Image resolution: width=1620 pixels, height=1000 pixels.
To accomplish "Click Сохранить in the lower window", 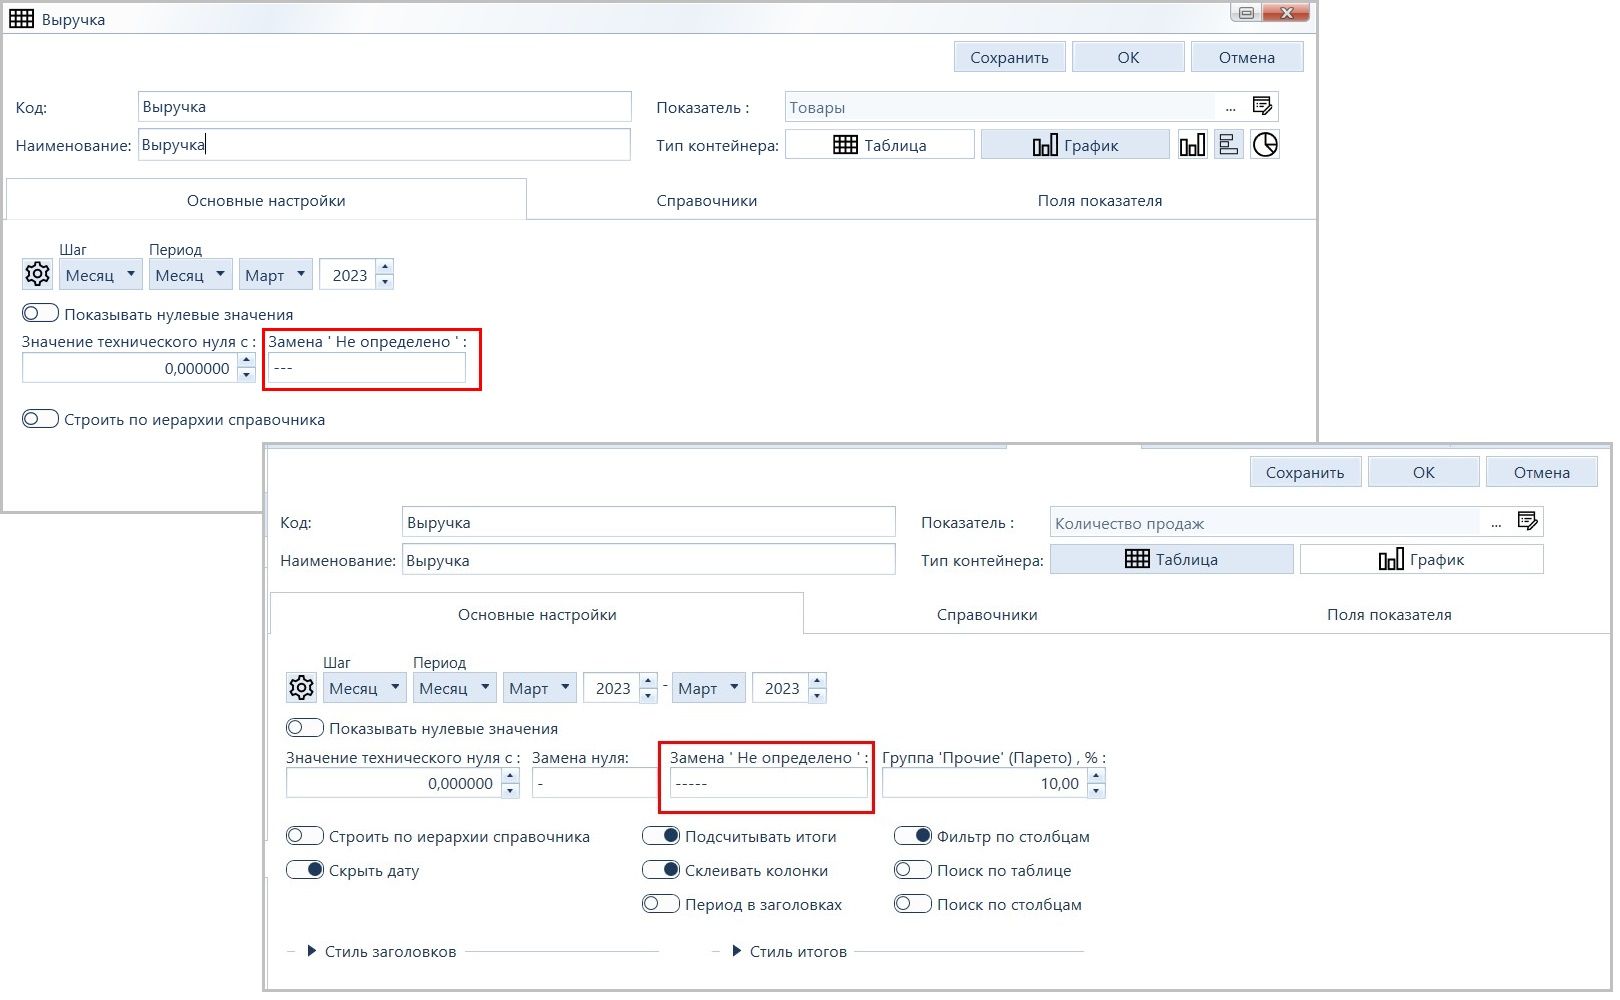I will pyautogui.click(x=1305, y=472).
